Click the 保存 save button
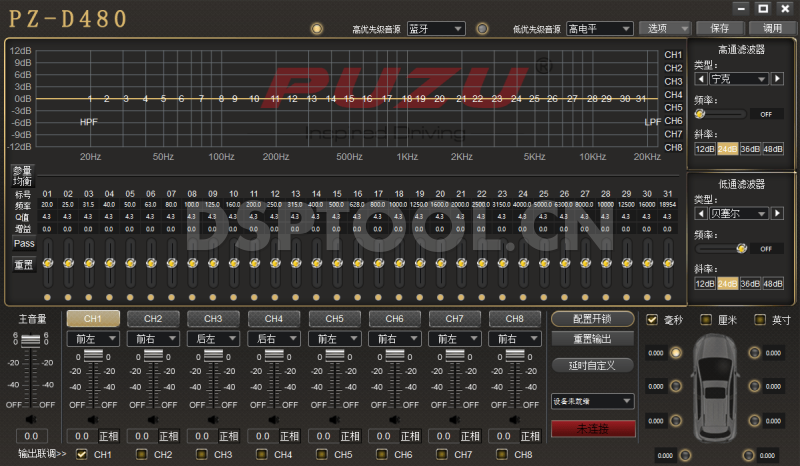The height and width of the screenshot is (466, 800). [719, 29]
